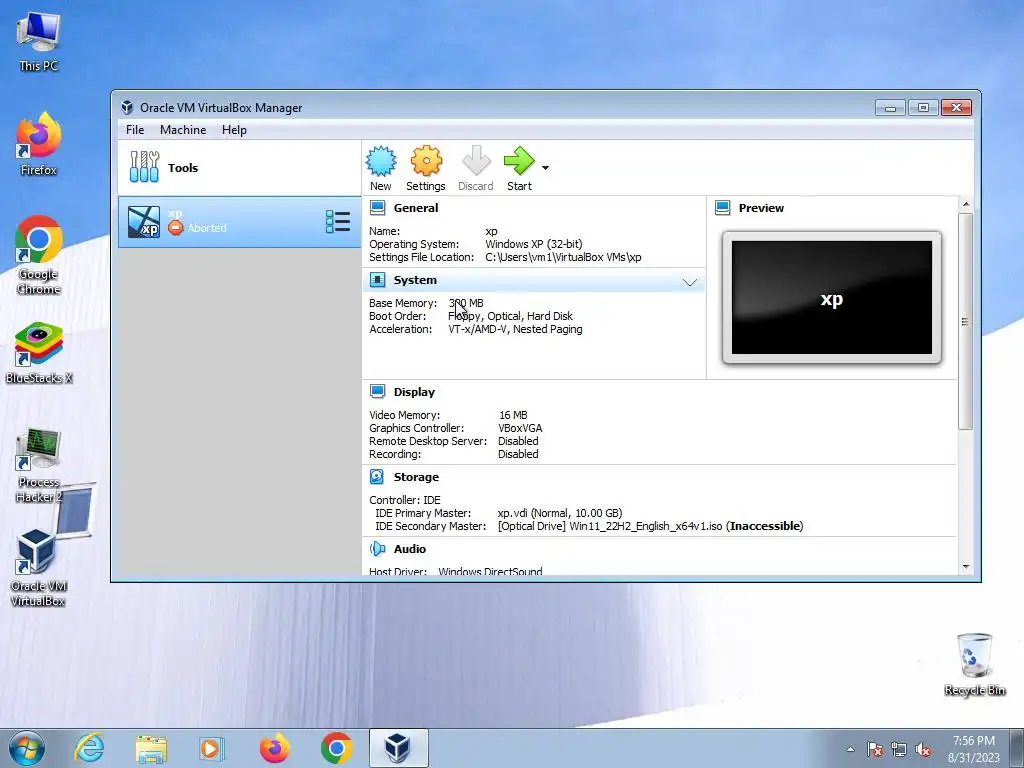Click the Action Center flag tray icon
Viewport: 1024px width, 768px height.
[x=875, y=749]
